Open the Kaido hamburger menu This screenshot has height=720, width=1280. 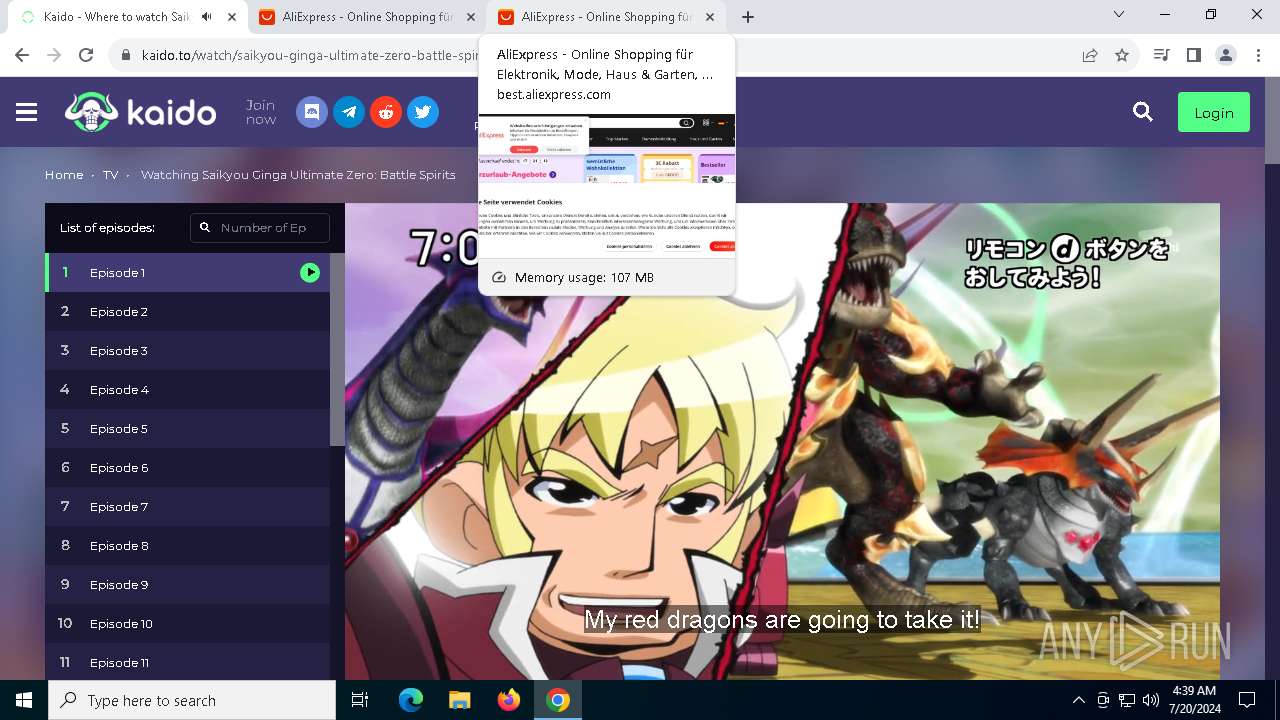27,113
